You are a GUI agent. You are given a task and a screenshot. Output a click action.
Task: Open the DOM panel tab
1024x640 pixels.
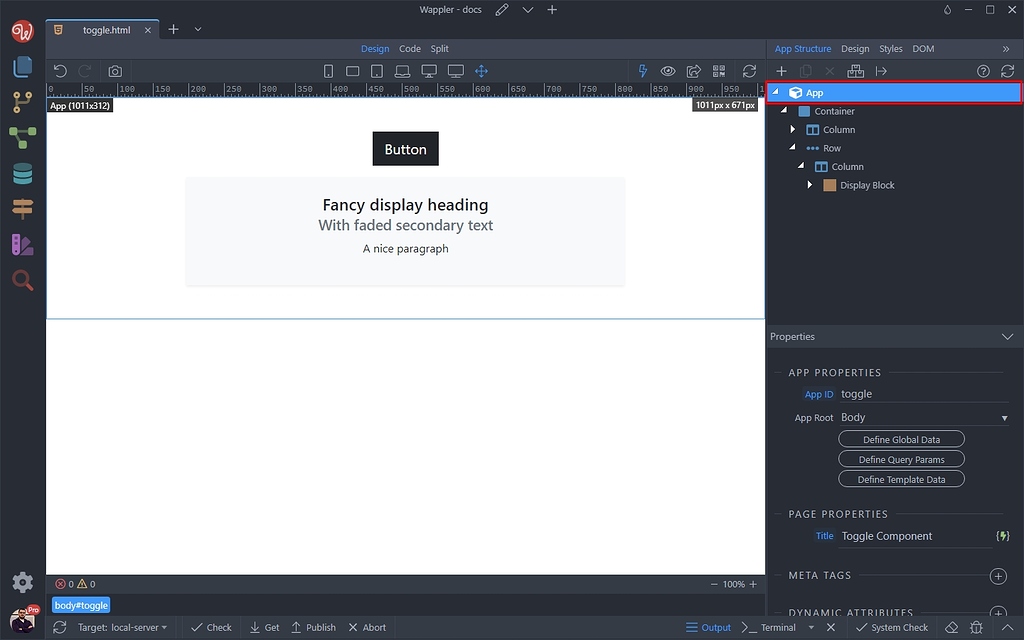(x=922, y=48)
